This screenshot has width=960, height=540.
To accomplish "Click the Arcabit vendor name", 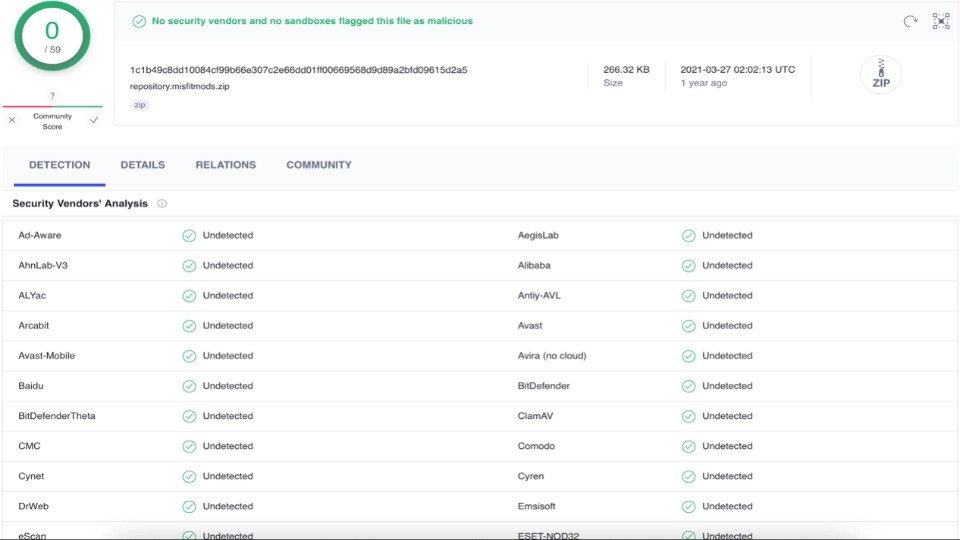I will coord(34,325).
